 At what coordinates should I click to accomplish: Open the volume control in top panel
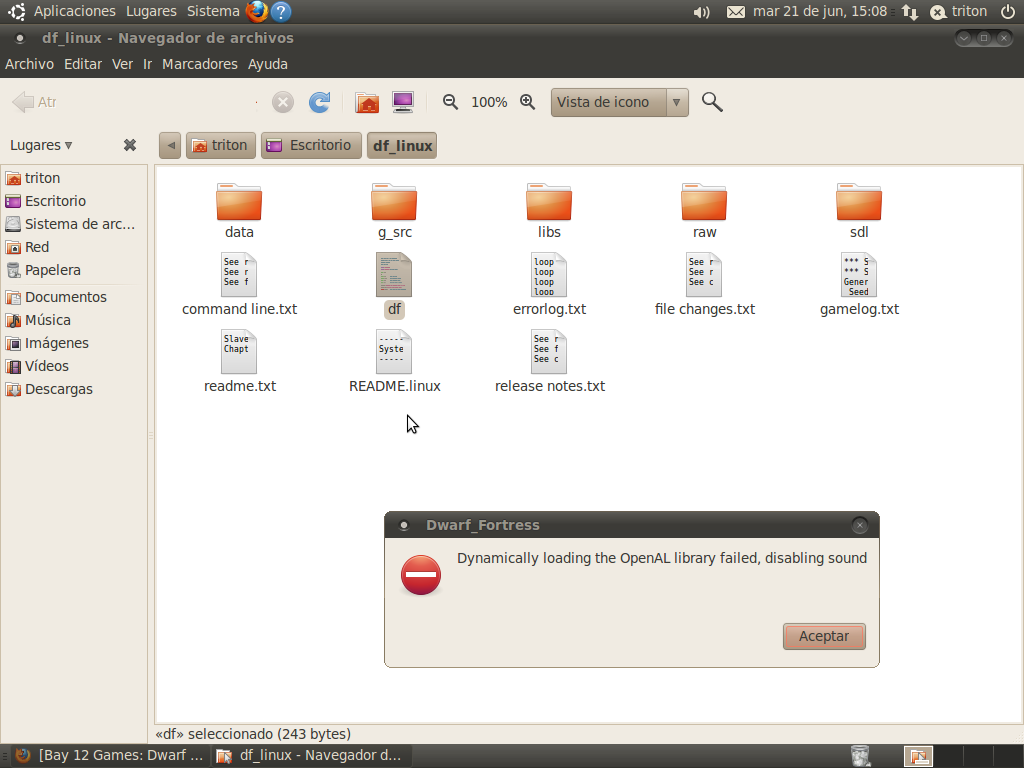[x=701, y=12]
